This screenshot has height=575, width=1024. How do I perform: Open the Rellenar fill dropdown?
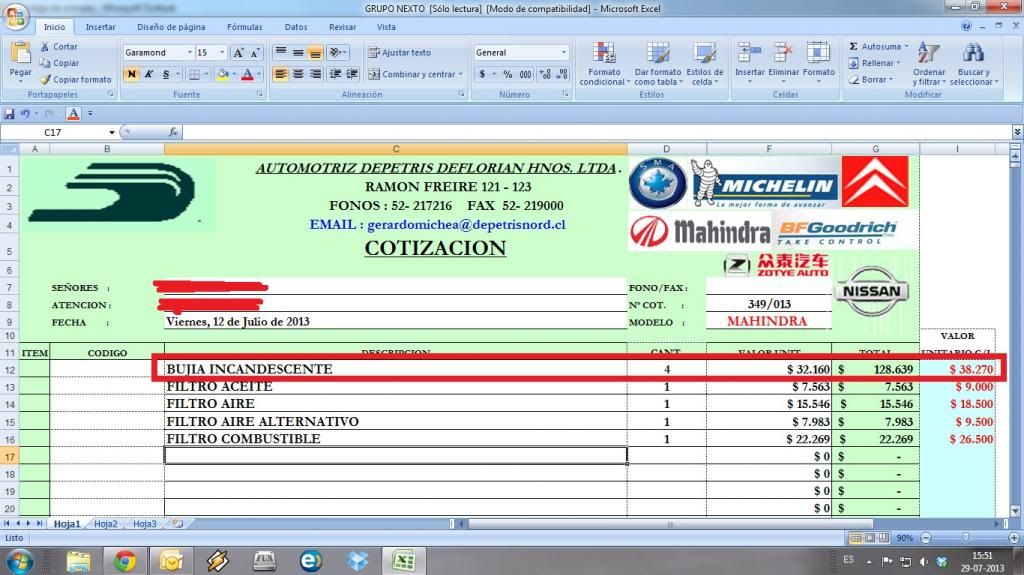875,63
